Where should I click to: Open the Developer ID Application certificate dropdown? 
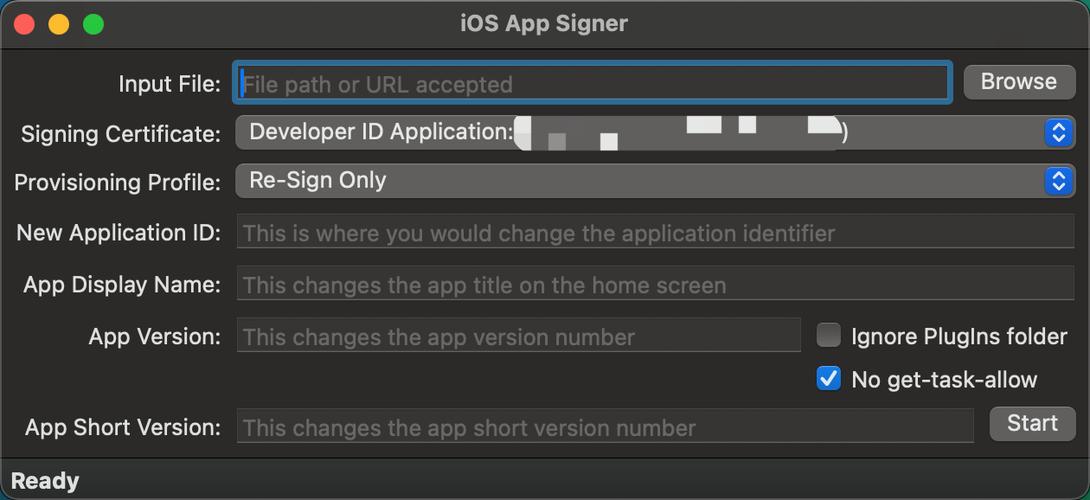click(x=656, y=132)
